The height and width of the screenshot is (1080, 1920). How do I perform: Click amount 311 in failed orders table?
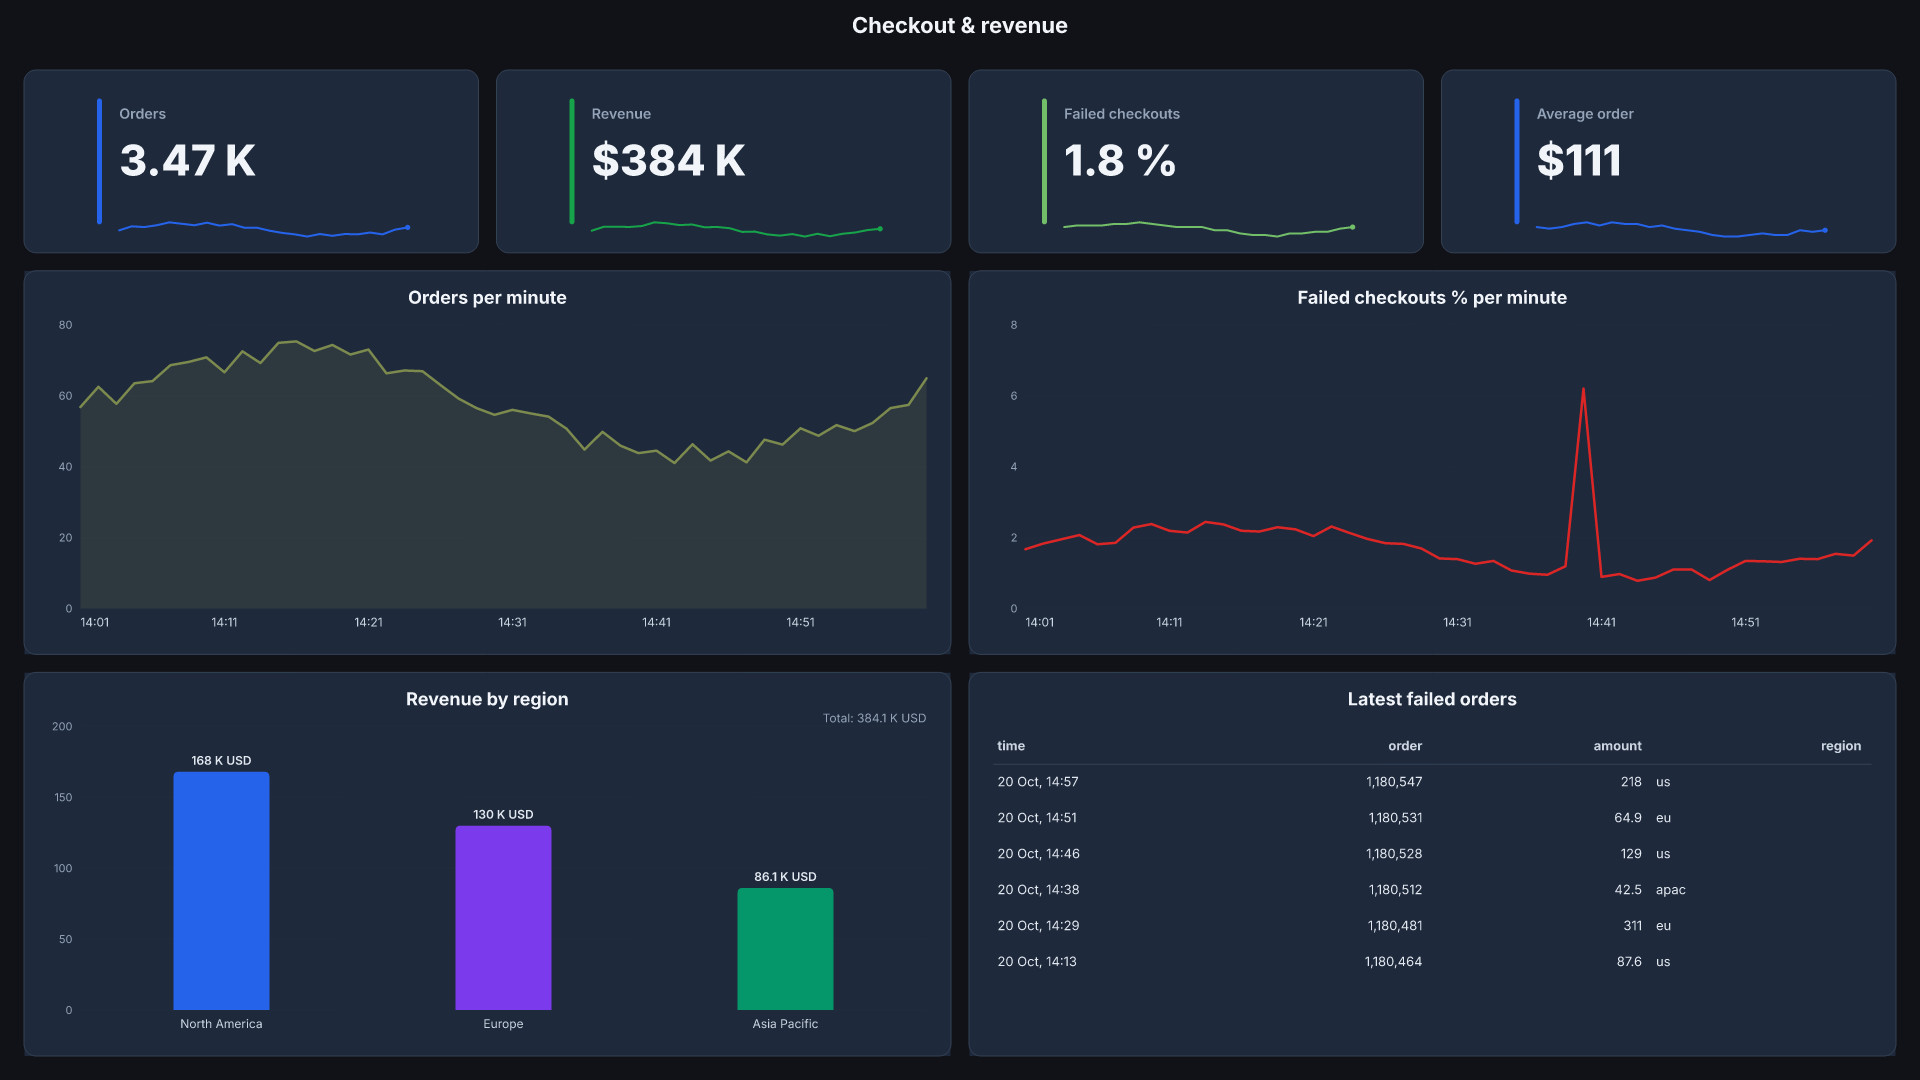coord(1633,926)
